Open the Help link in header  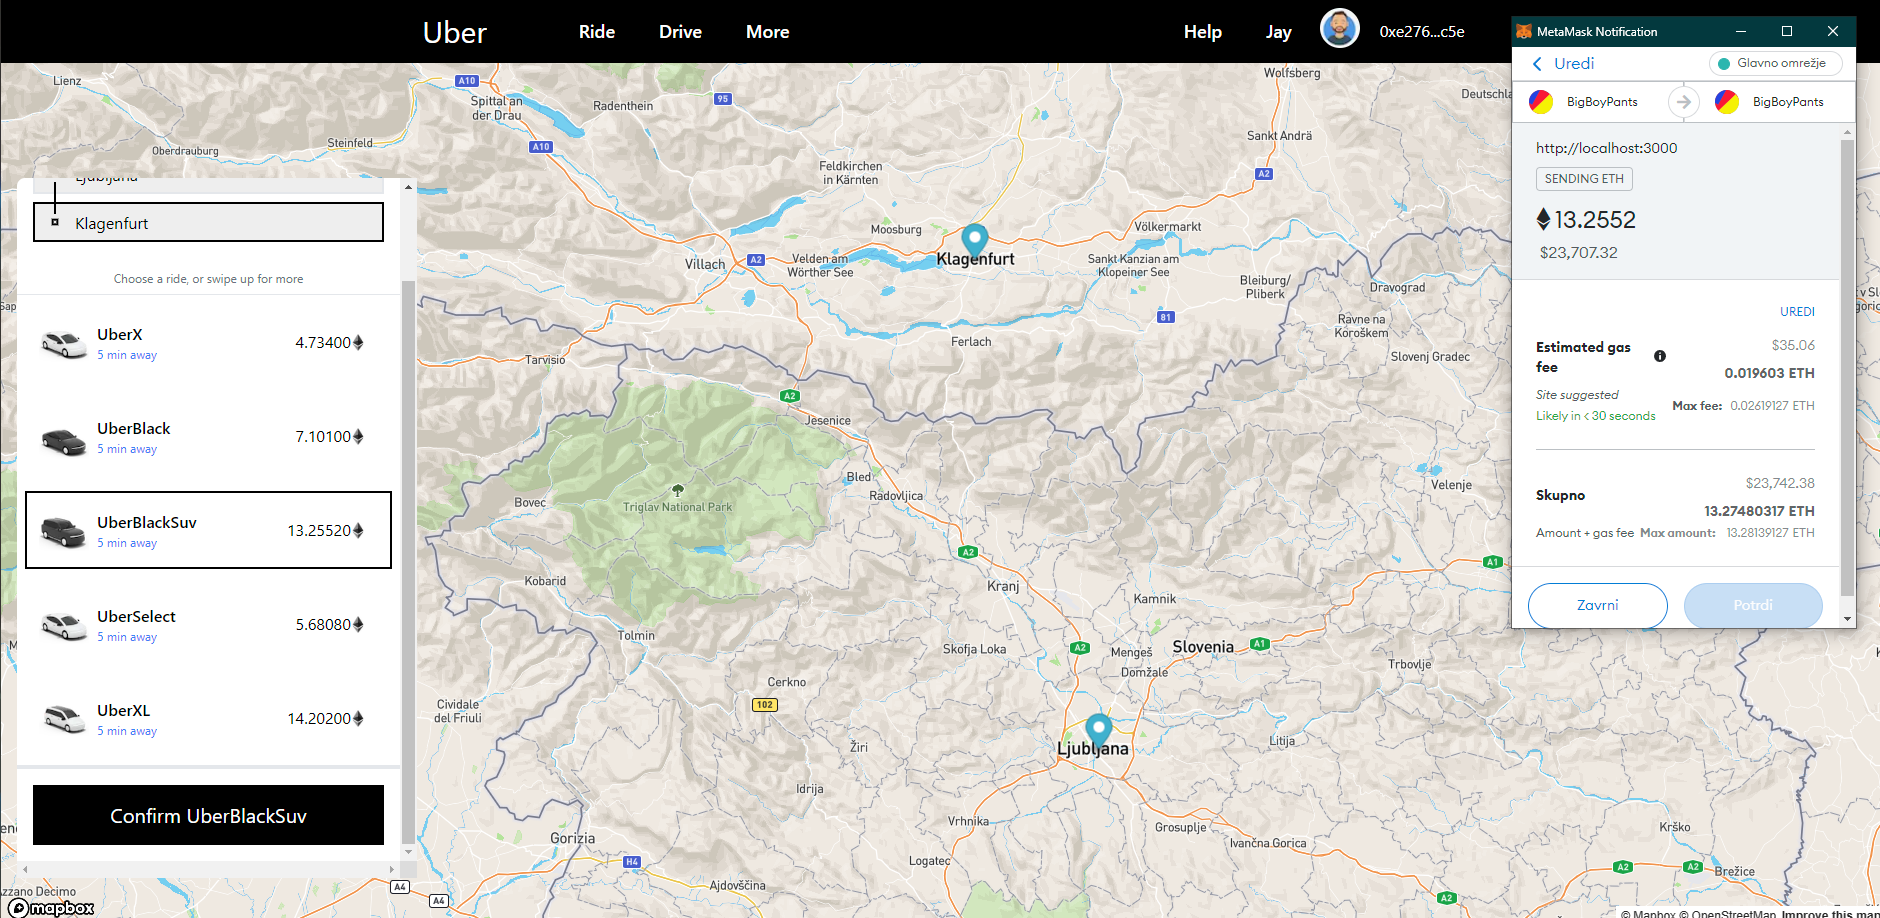point(1202,32)
